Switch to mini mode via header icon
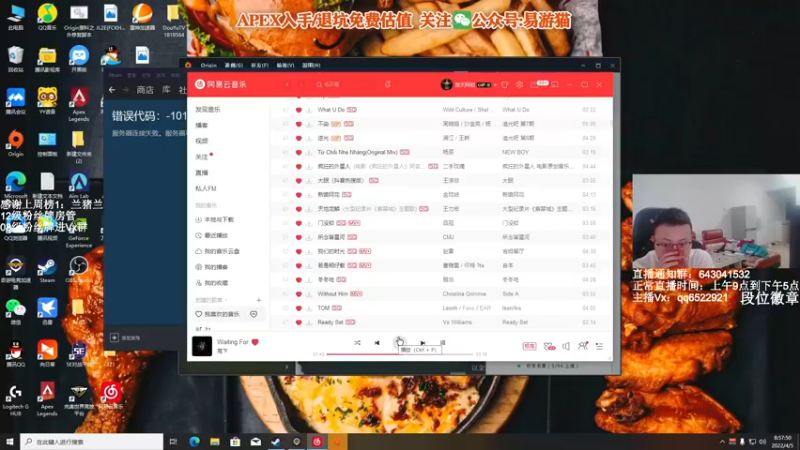 point(555,85)
